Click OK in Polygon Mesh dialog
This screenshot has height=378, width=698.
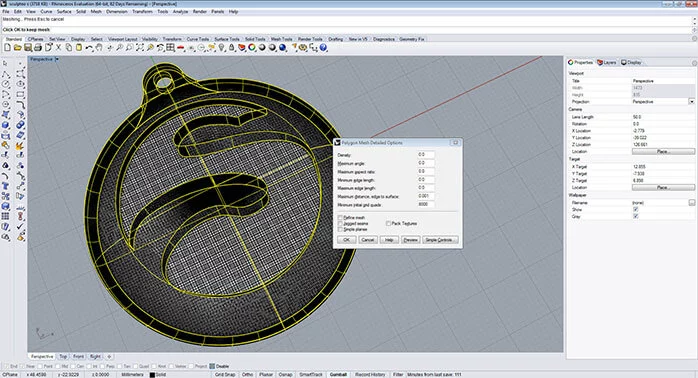pos(346,240)
